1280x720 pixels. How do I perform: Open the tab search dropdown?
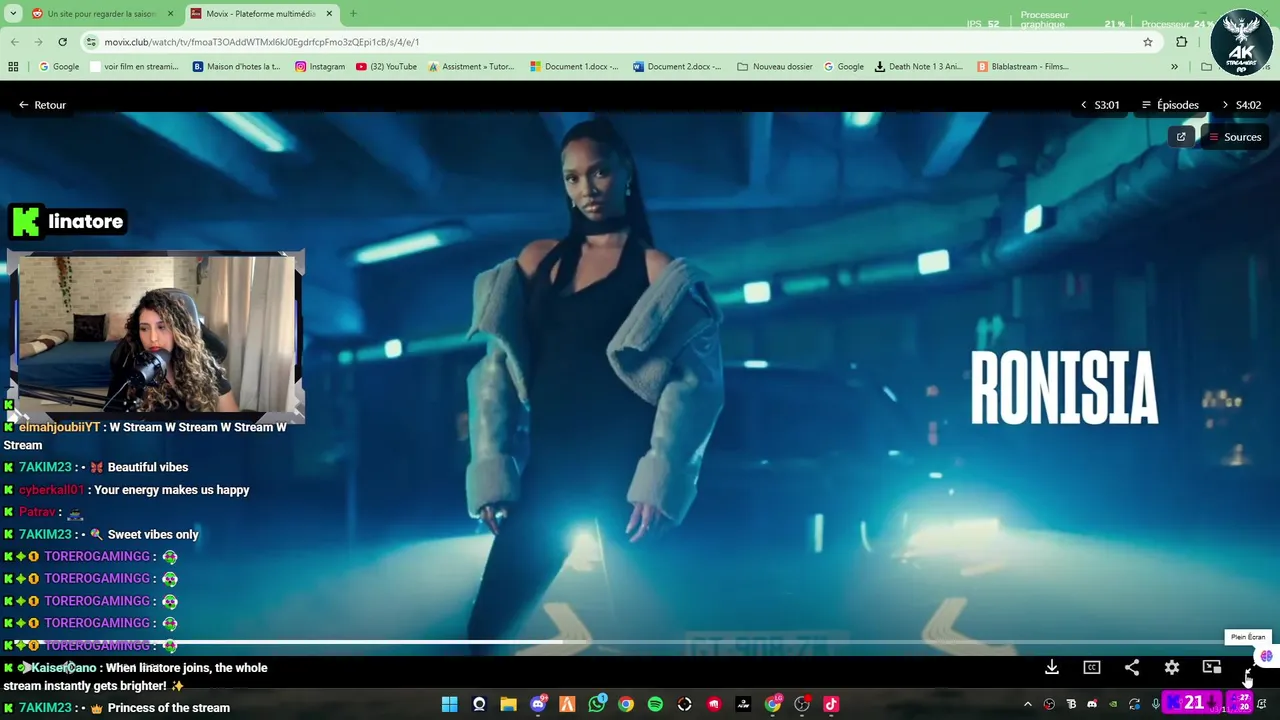13,14
